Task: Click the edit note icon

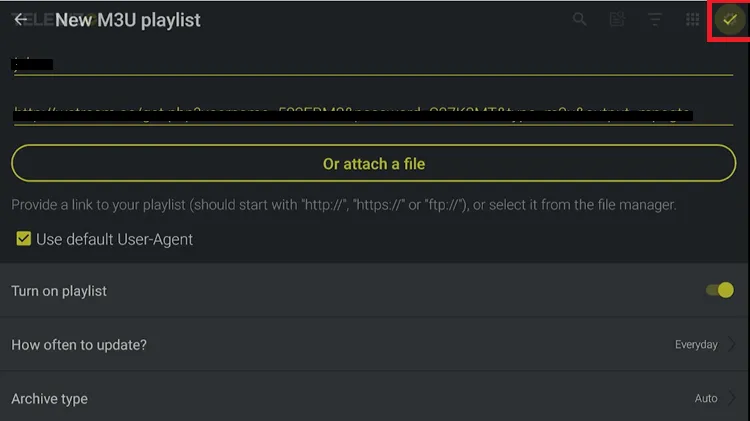Action: pos(617,19)
